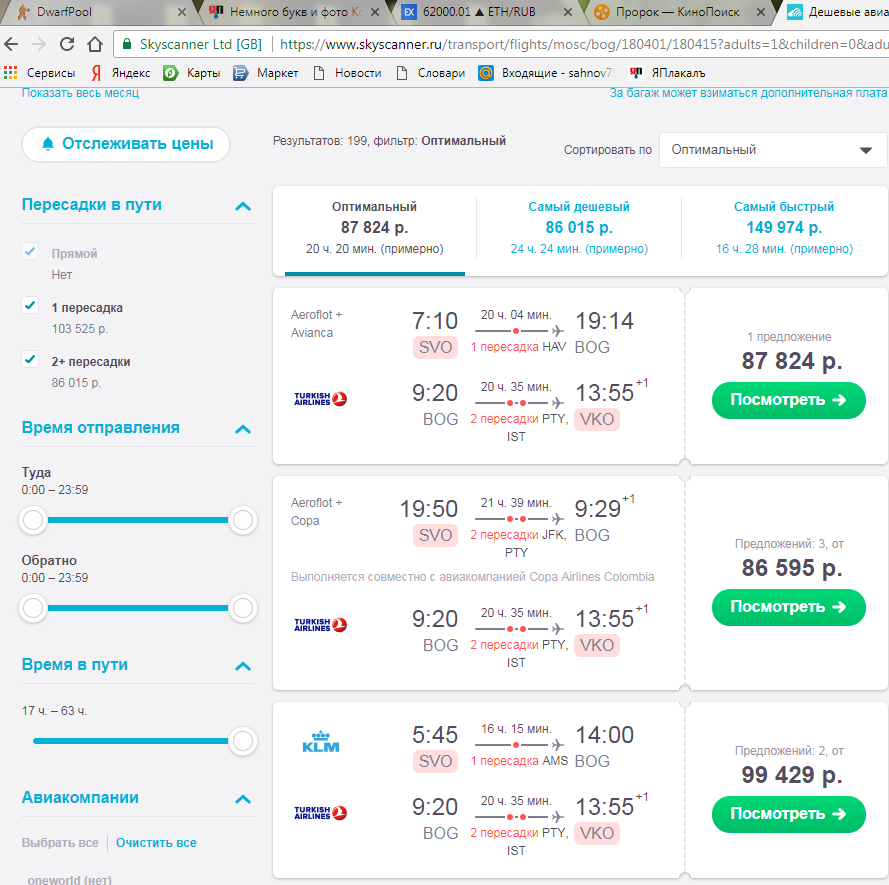Click the green secure padlock icon
This screenshot has width=889, height=885.
127,44
